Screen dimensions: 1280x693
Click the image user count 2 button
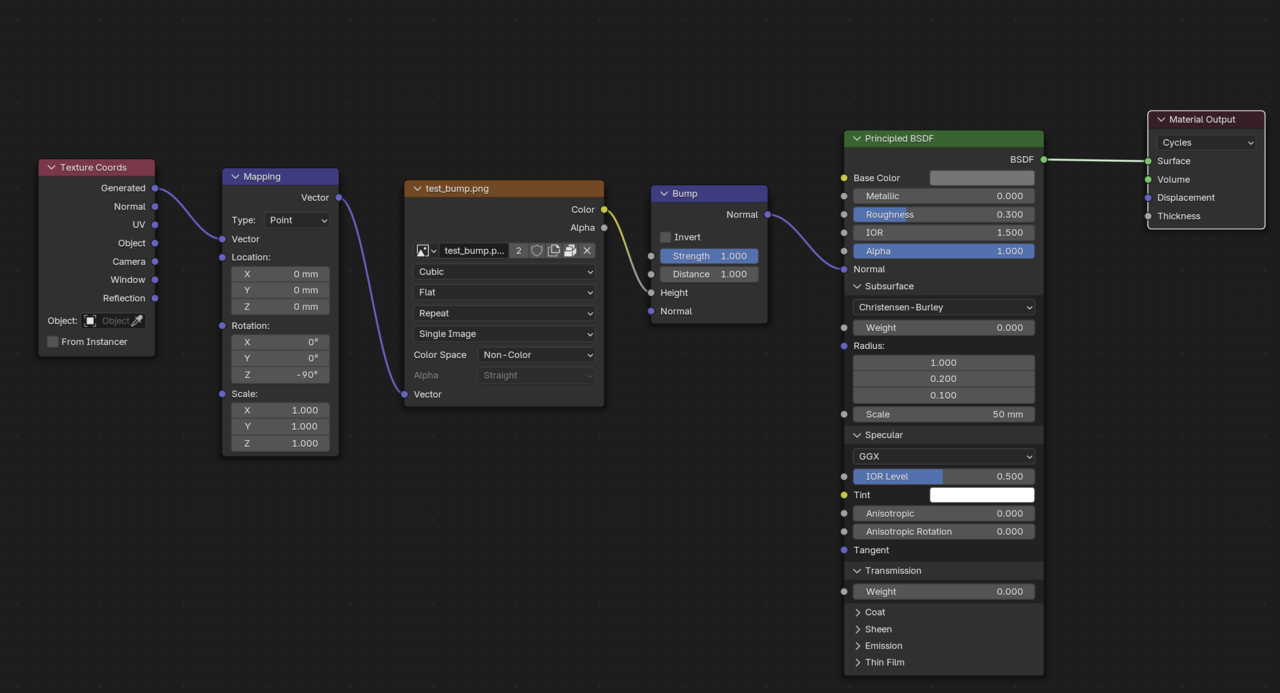click(518, 251)
